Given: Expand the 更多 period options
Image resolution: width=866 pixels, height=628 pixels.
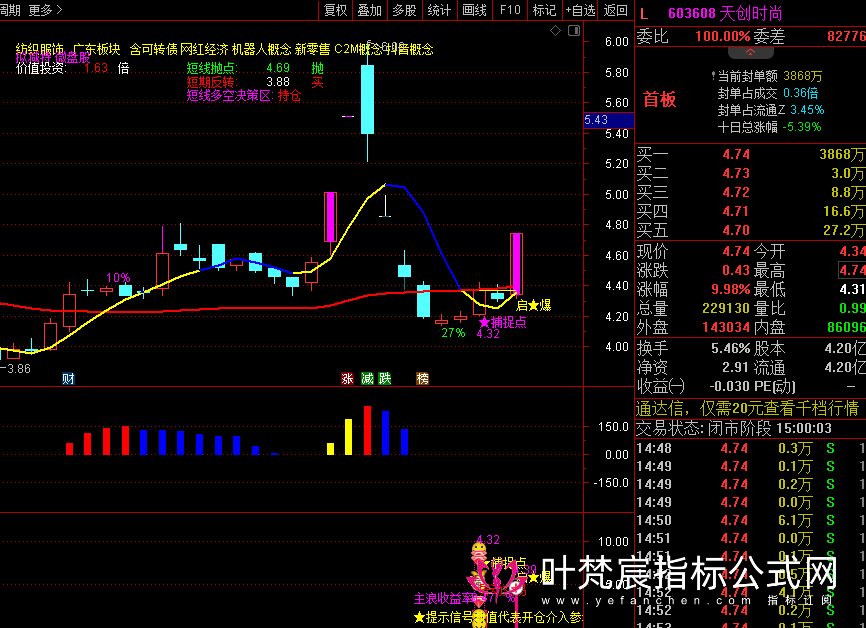Looking at the screenshot, I should point(45,10).
